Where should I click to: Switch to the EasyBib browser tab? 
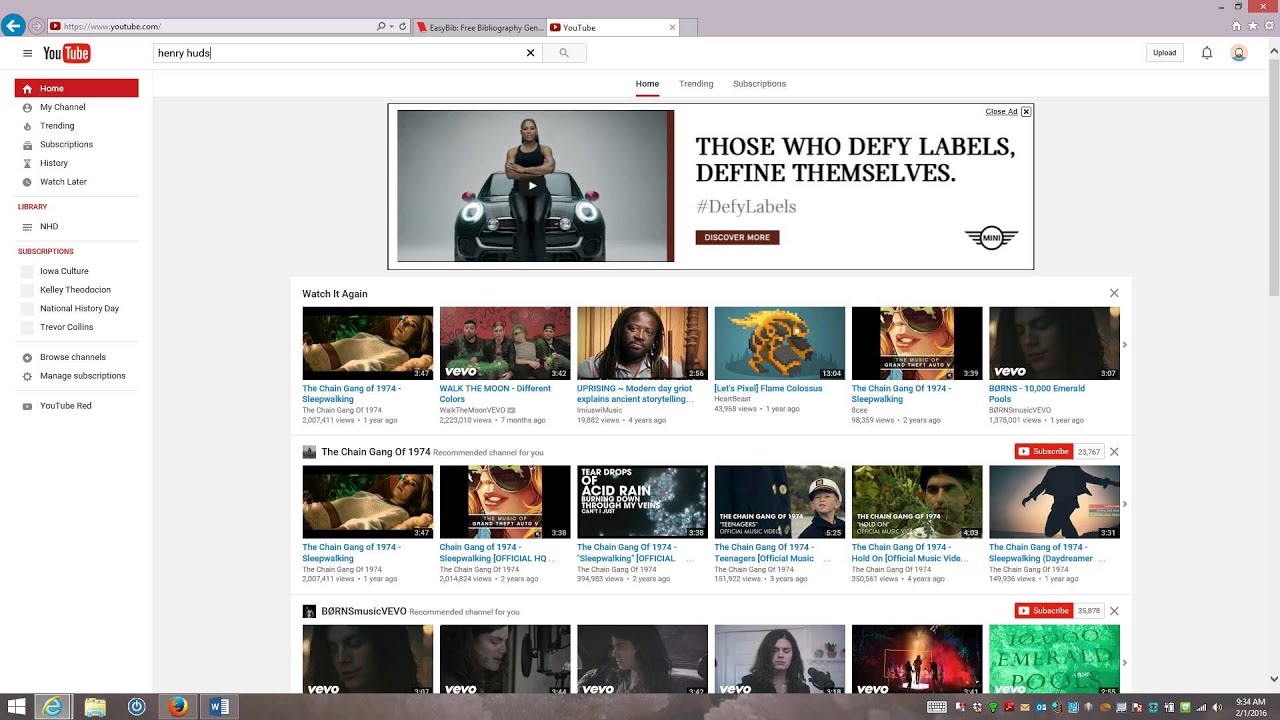pos(482,27)
